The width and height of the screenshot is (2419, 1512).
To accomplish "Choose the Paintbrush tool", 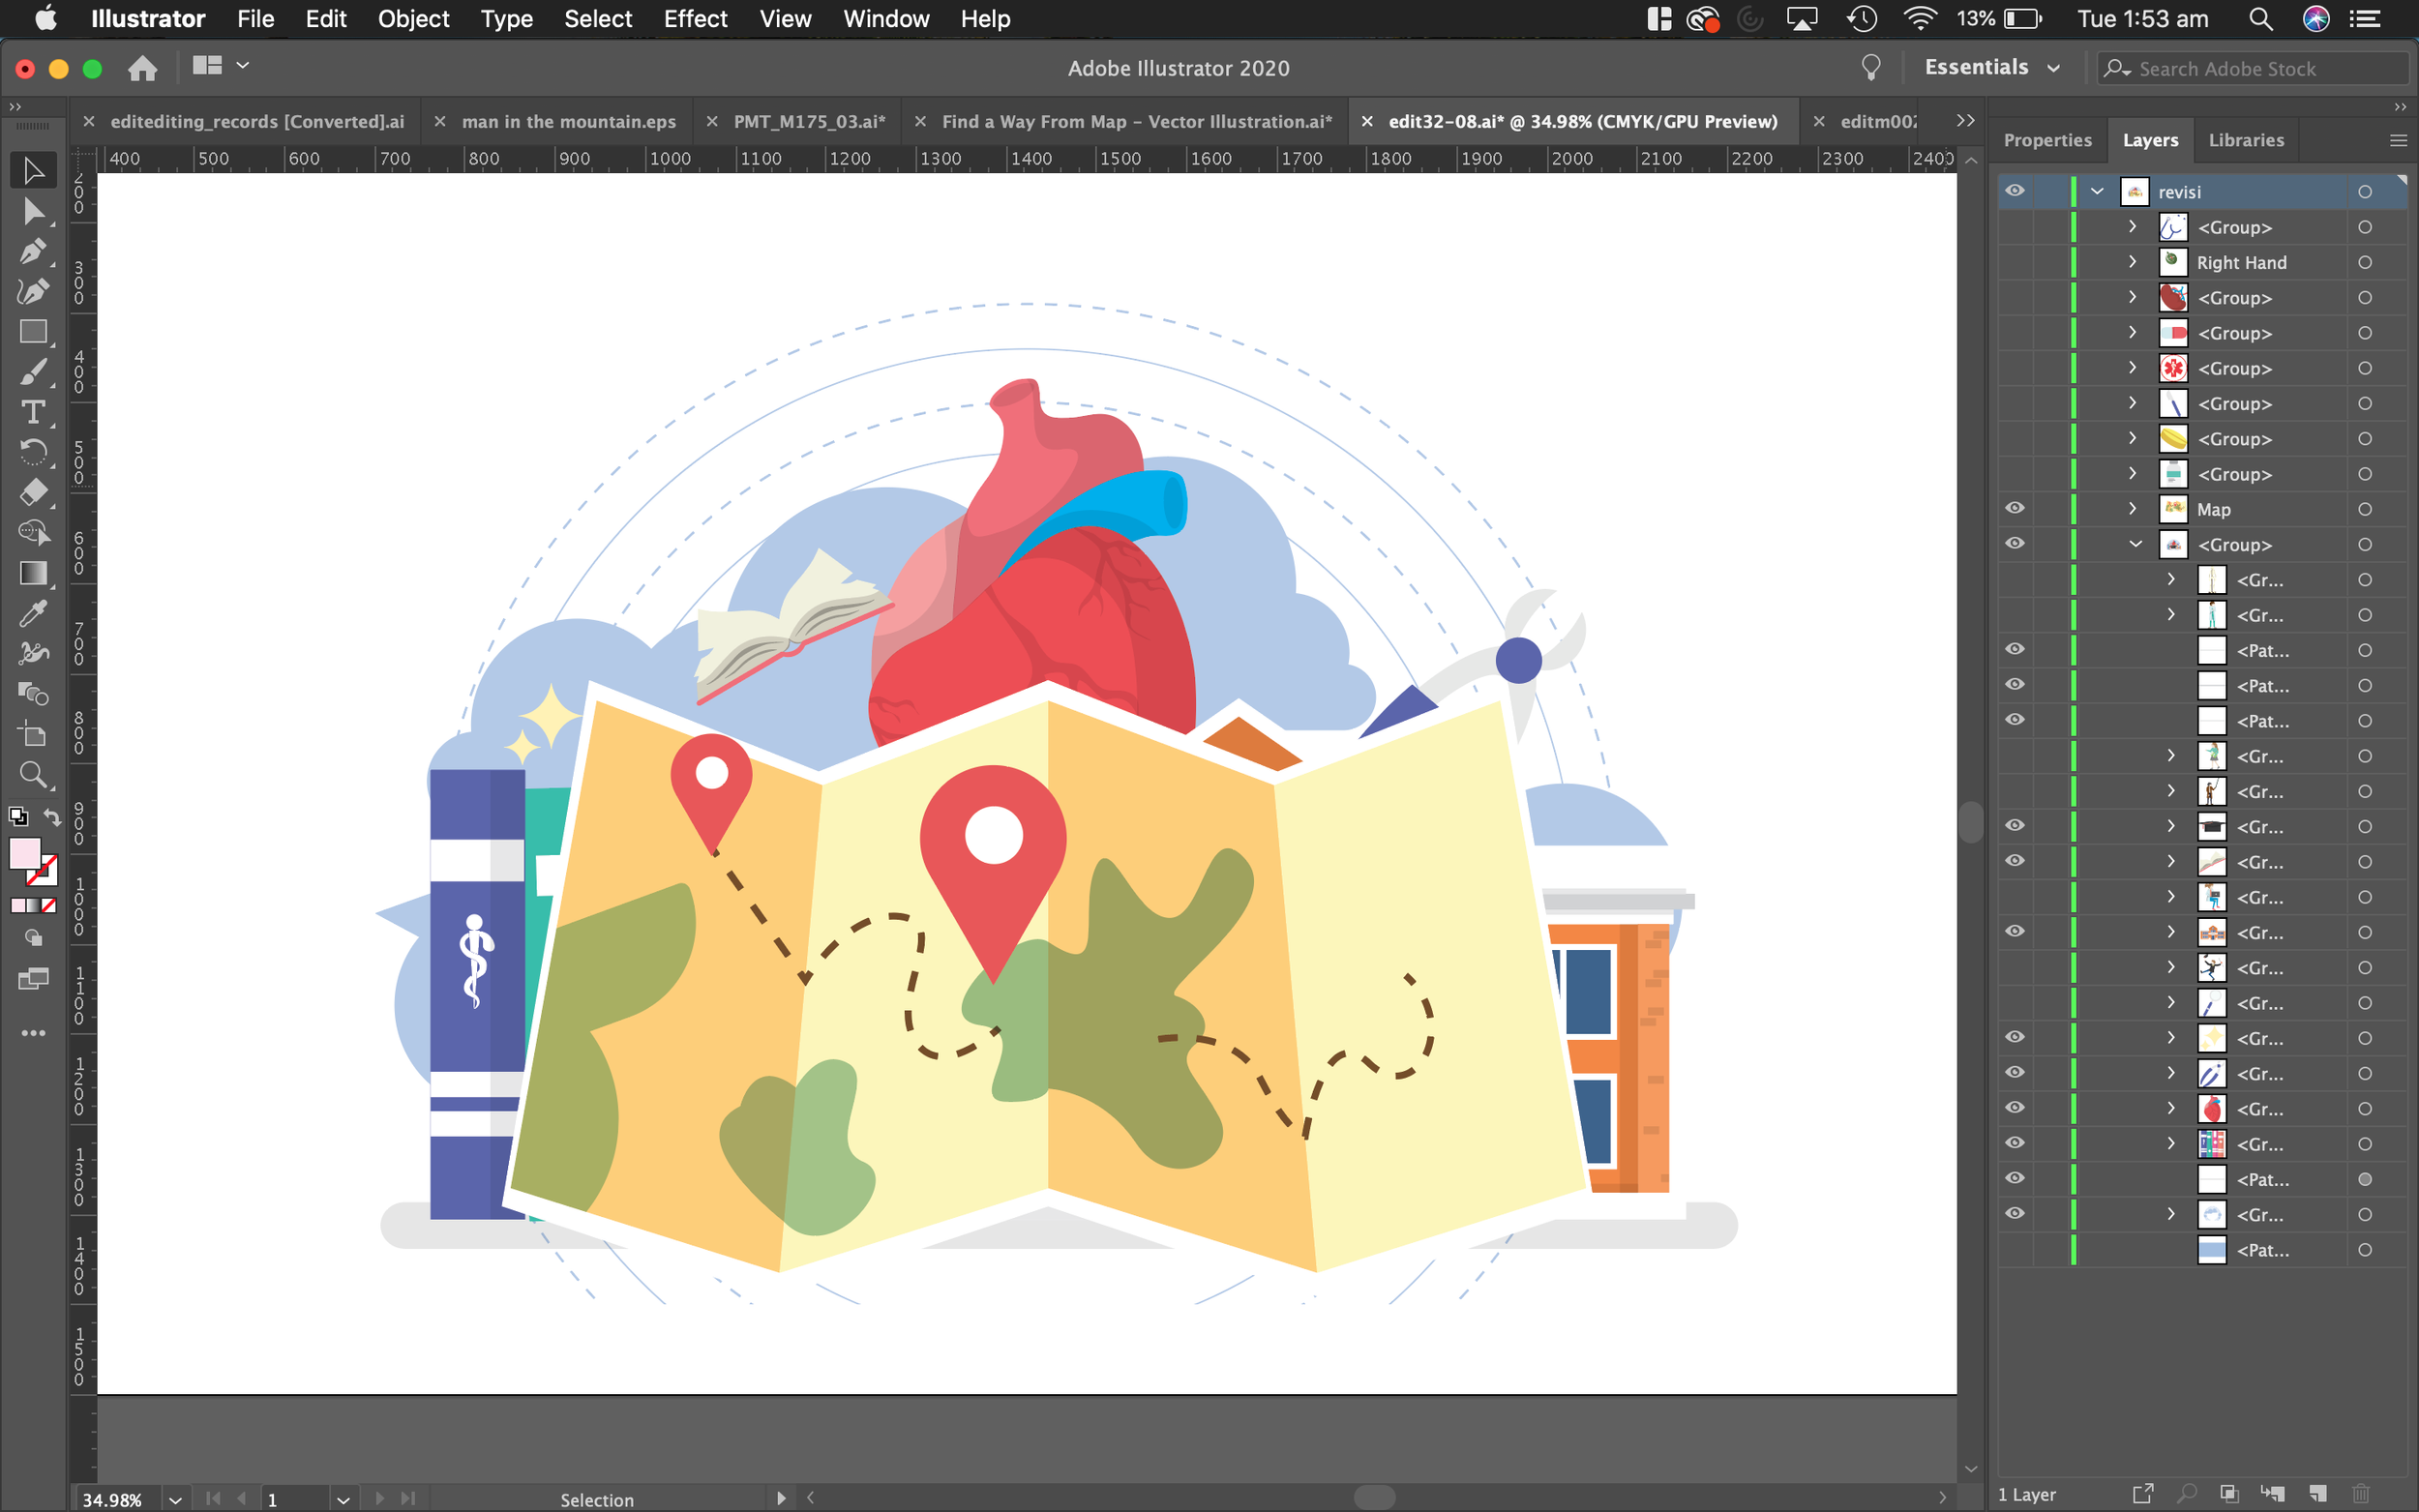I will [x=33, y=372].
